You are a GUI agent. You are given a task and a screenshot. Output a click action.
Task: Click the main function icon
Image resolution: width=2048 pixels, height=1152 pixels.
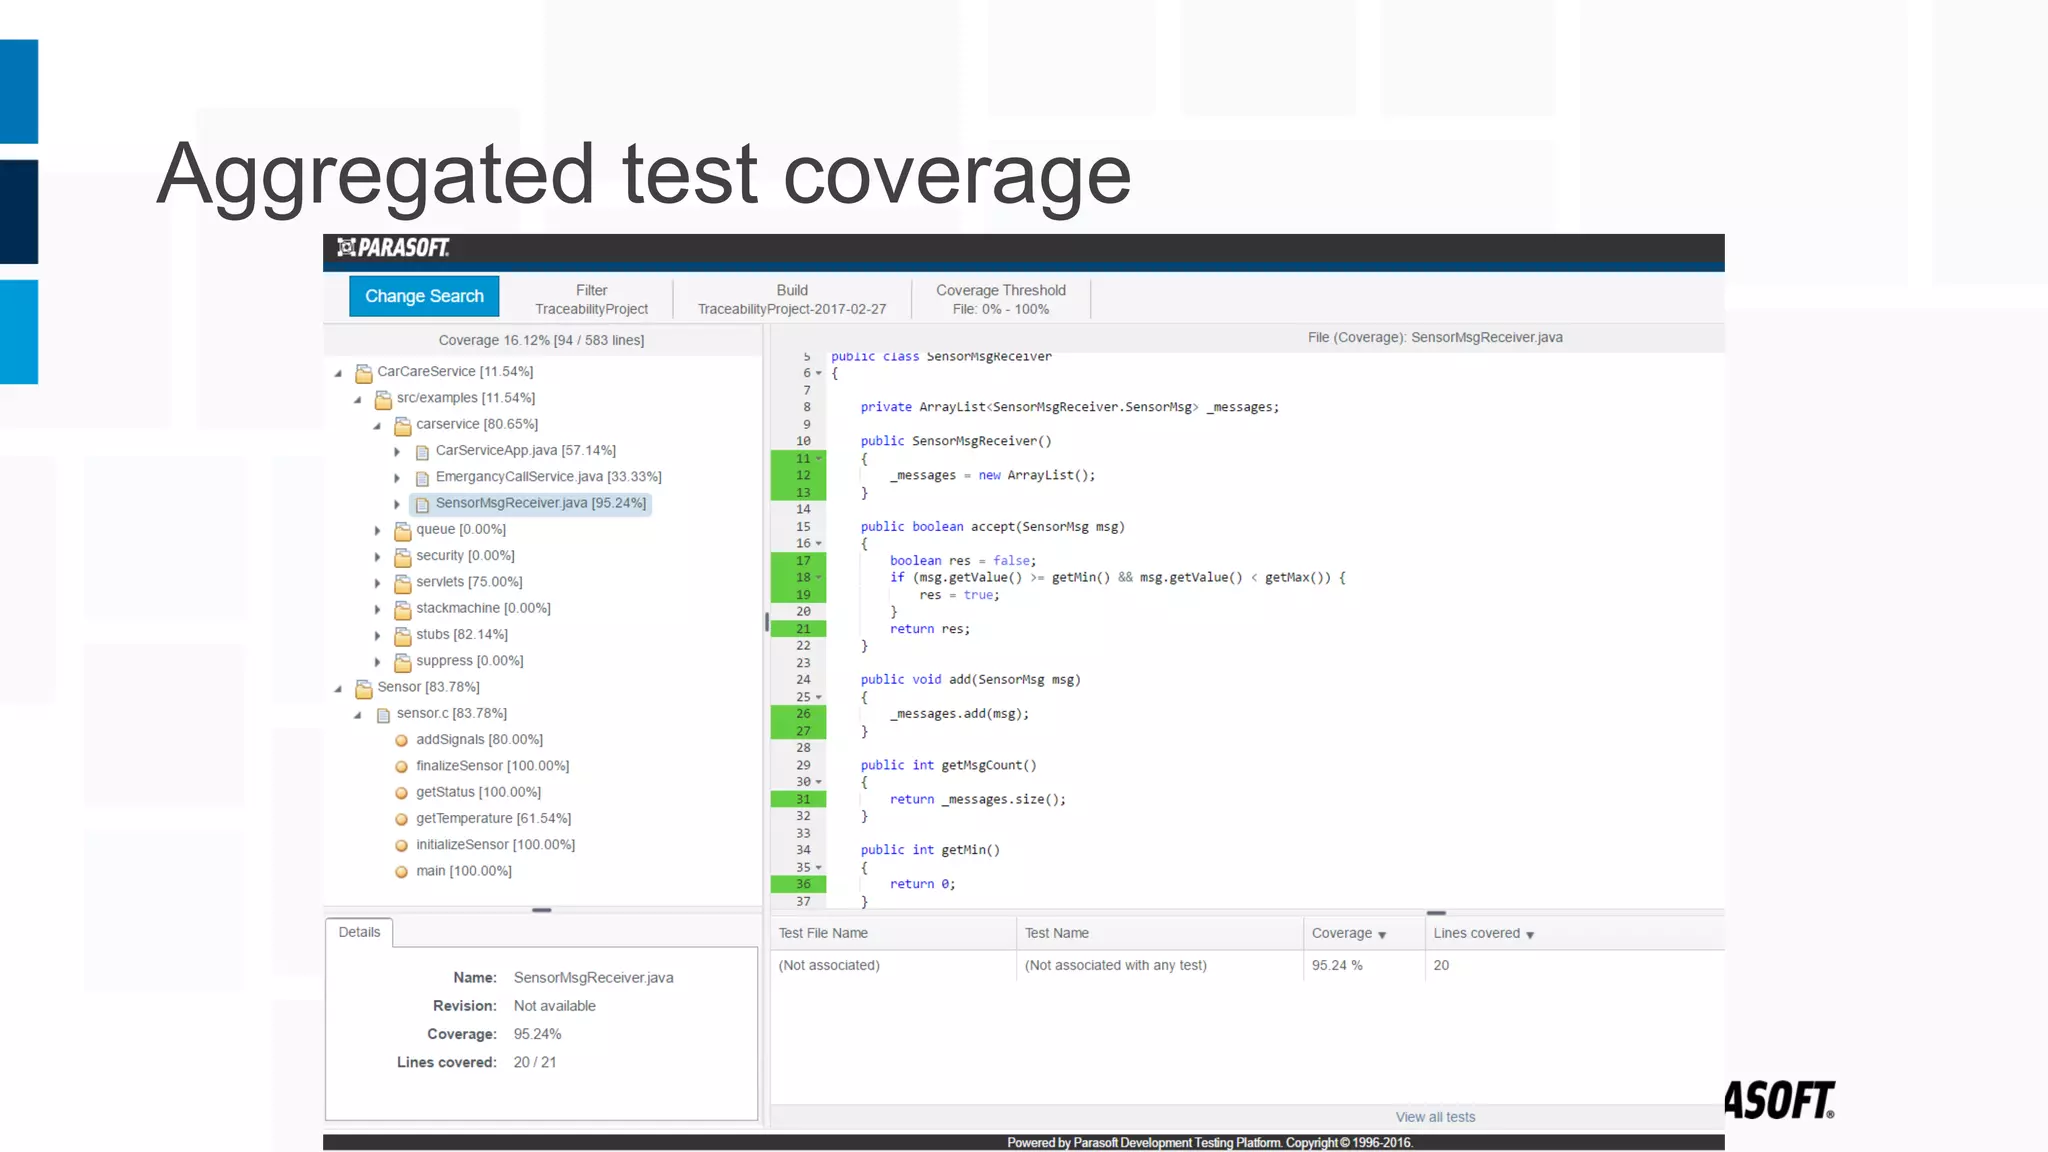click(401, 872)
